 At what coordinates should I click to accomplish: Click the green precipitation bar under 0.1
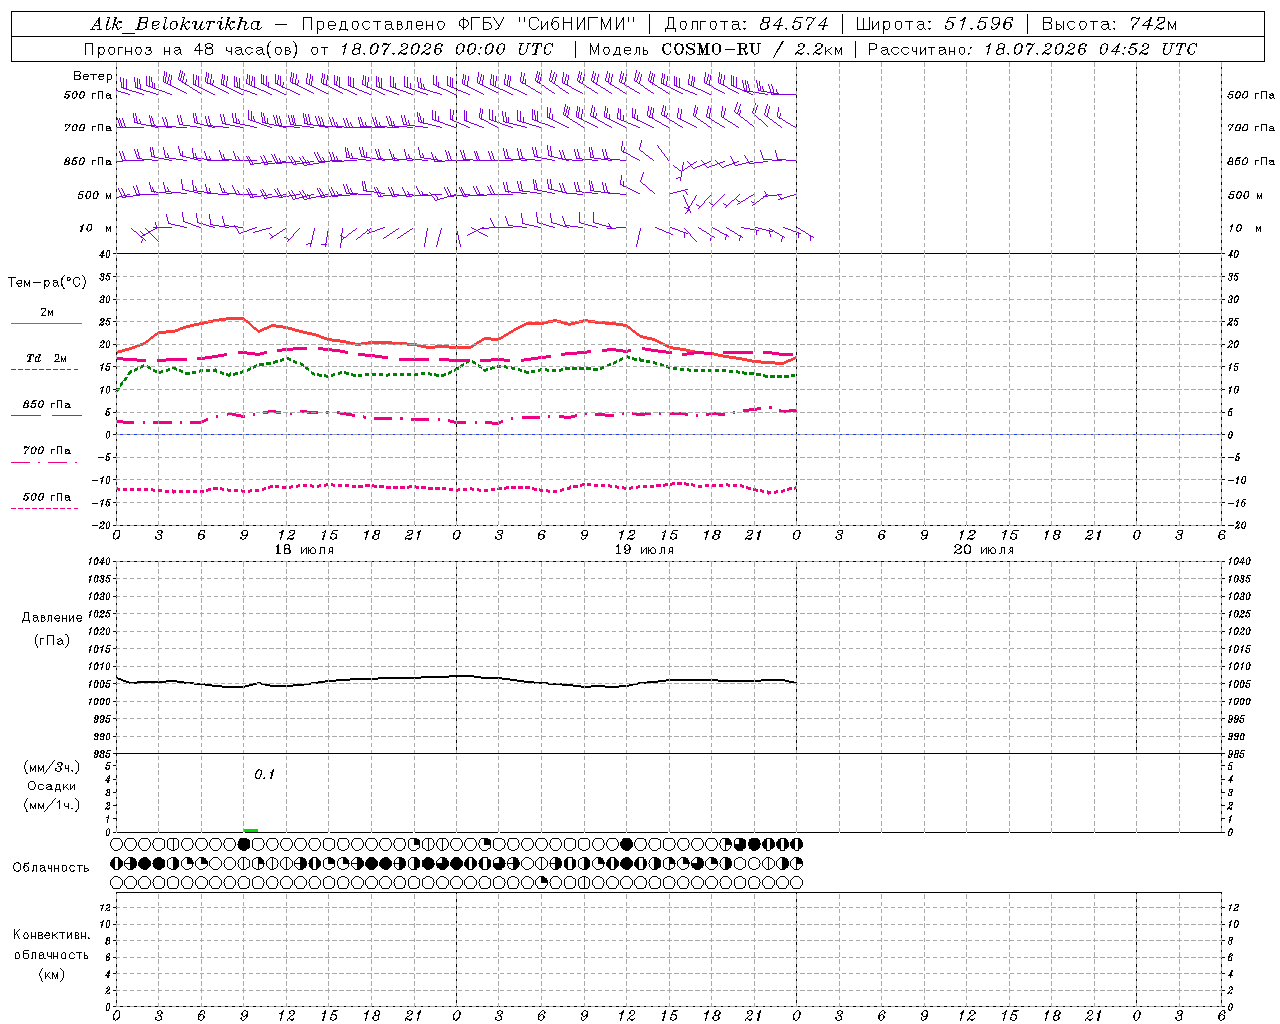tap(251, 830)
